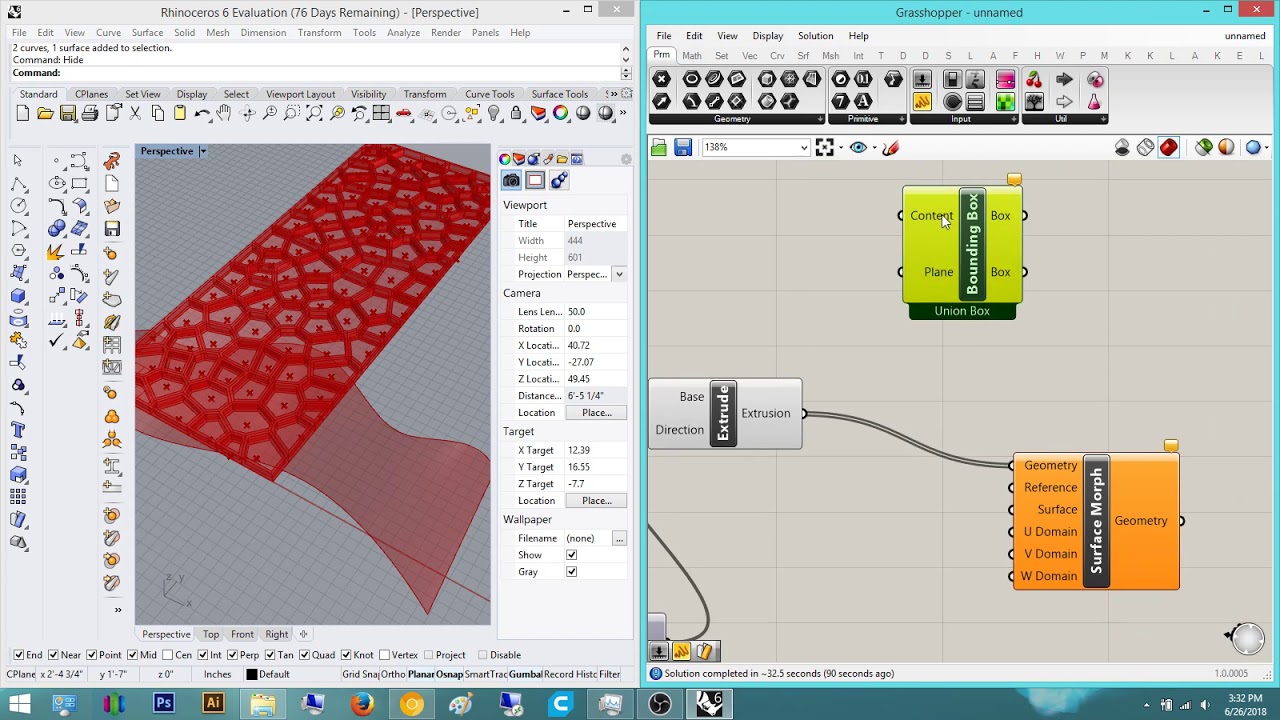The width and height of the screenshot is (1280, 720).
Task: Open the 138% zoom level dropdown
Action: coord(803,148)
